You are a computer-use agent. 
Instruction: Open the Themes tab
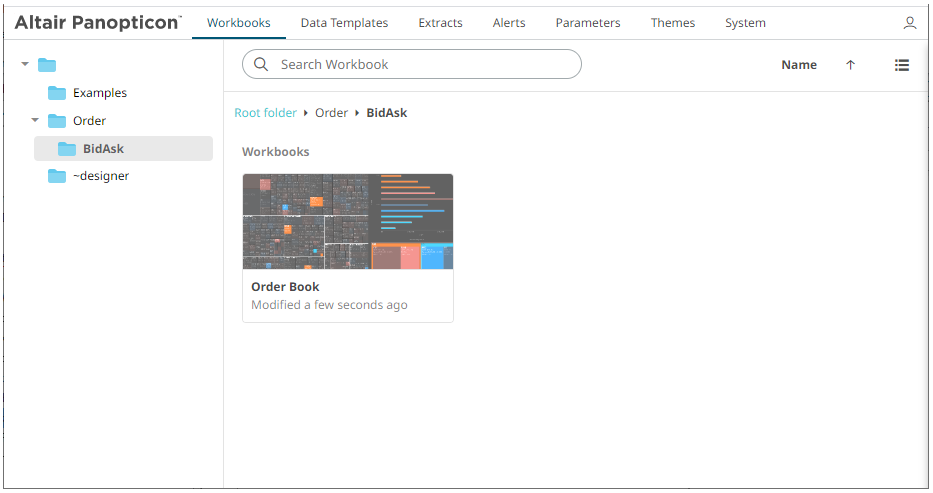coord(672,23)
